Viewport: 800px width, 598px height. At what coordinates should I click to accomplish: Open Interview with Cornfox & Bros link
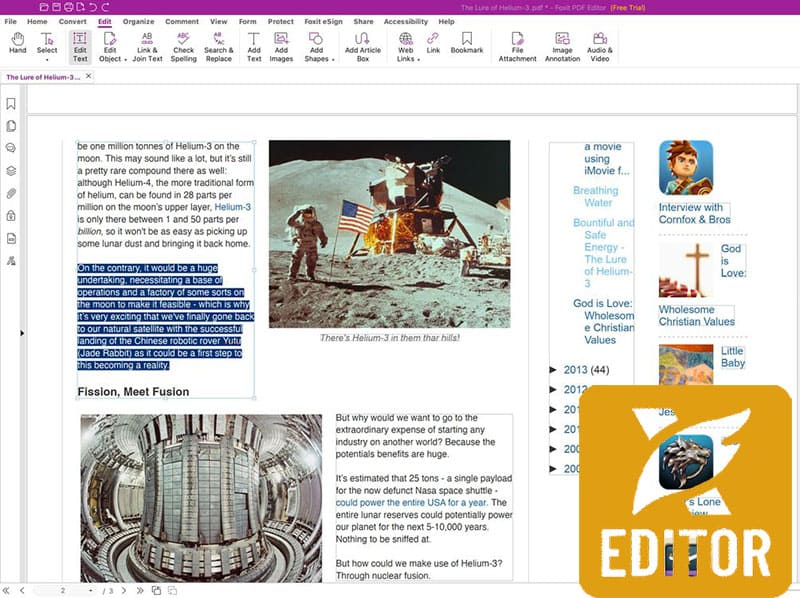coord(694,213)
